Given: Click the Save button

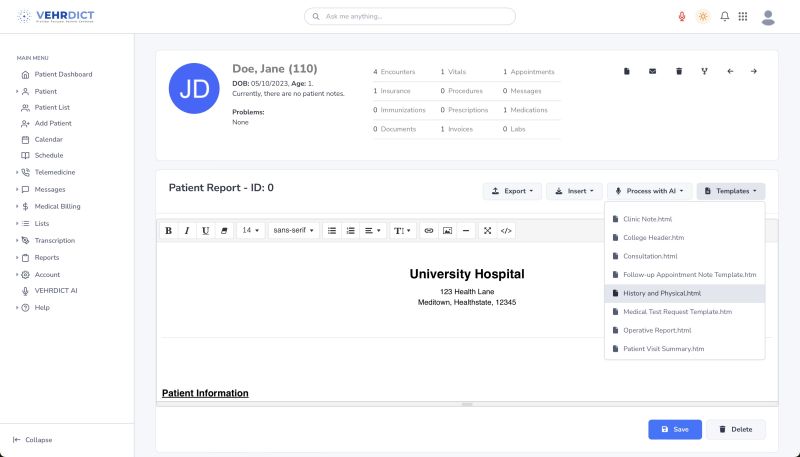Looking at the screenshot, I should click(674, 429).
